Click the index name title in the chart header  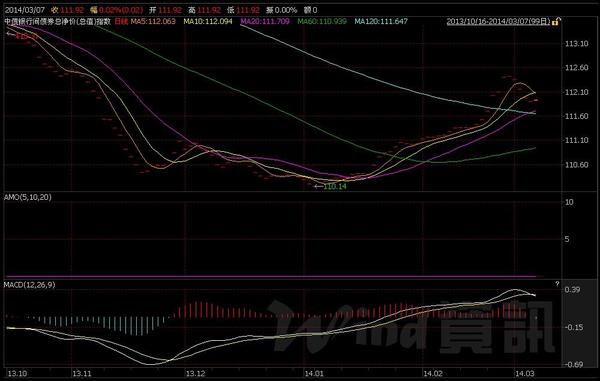pyautogui.click(x=57, y=21)
